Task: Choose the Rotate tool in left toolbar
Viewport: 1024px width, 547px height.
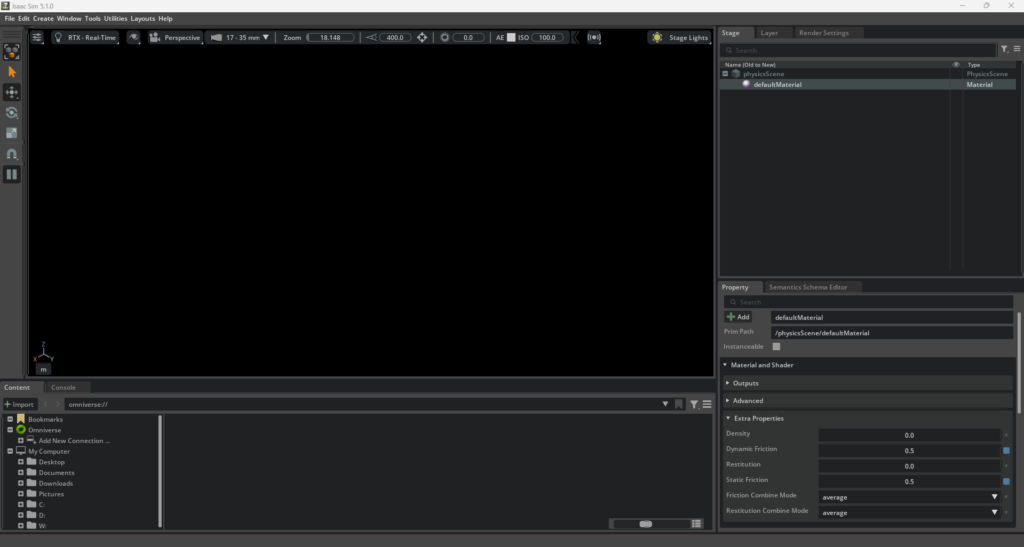Action: [x=12, y=113]
